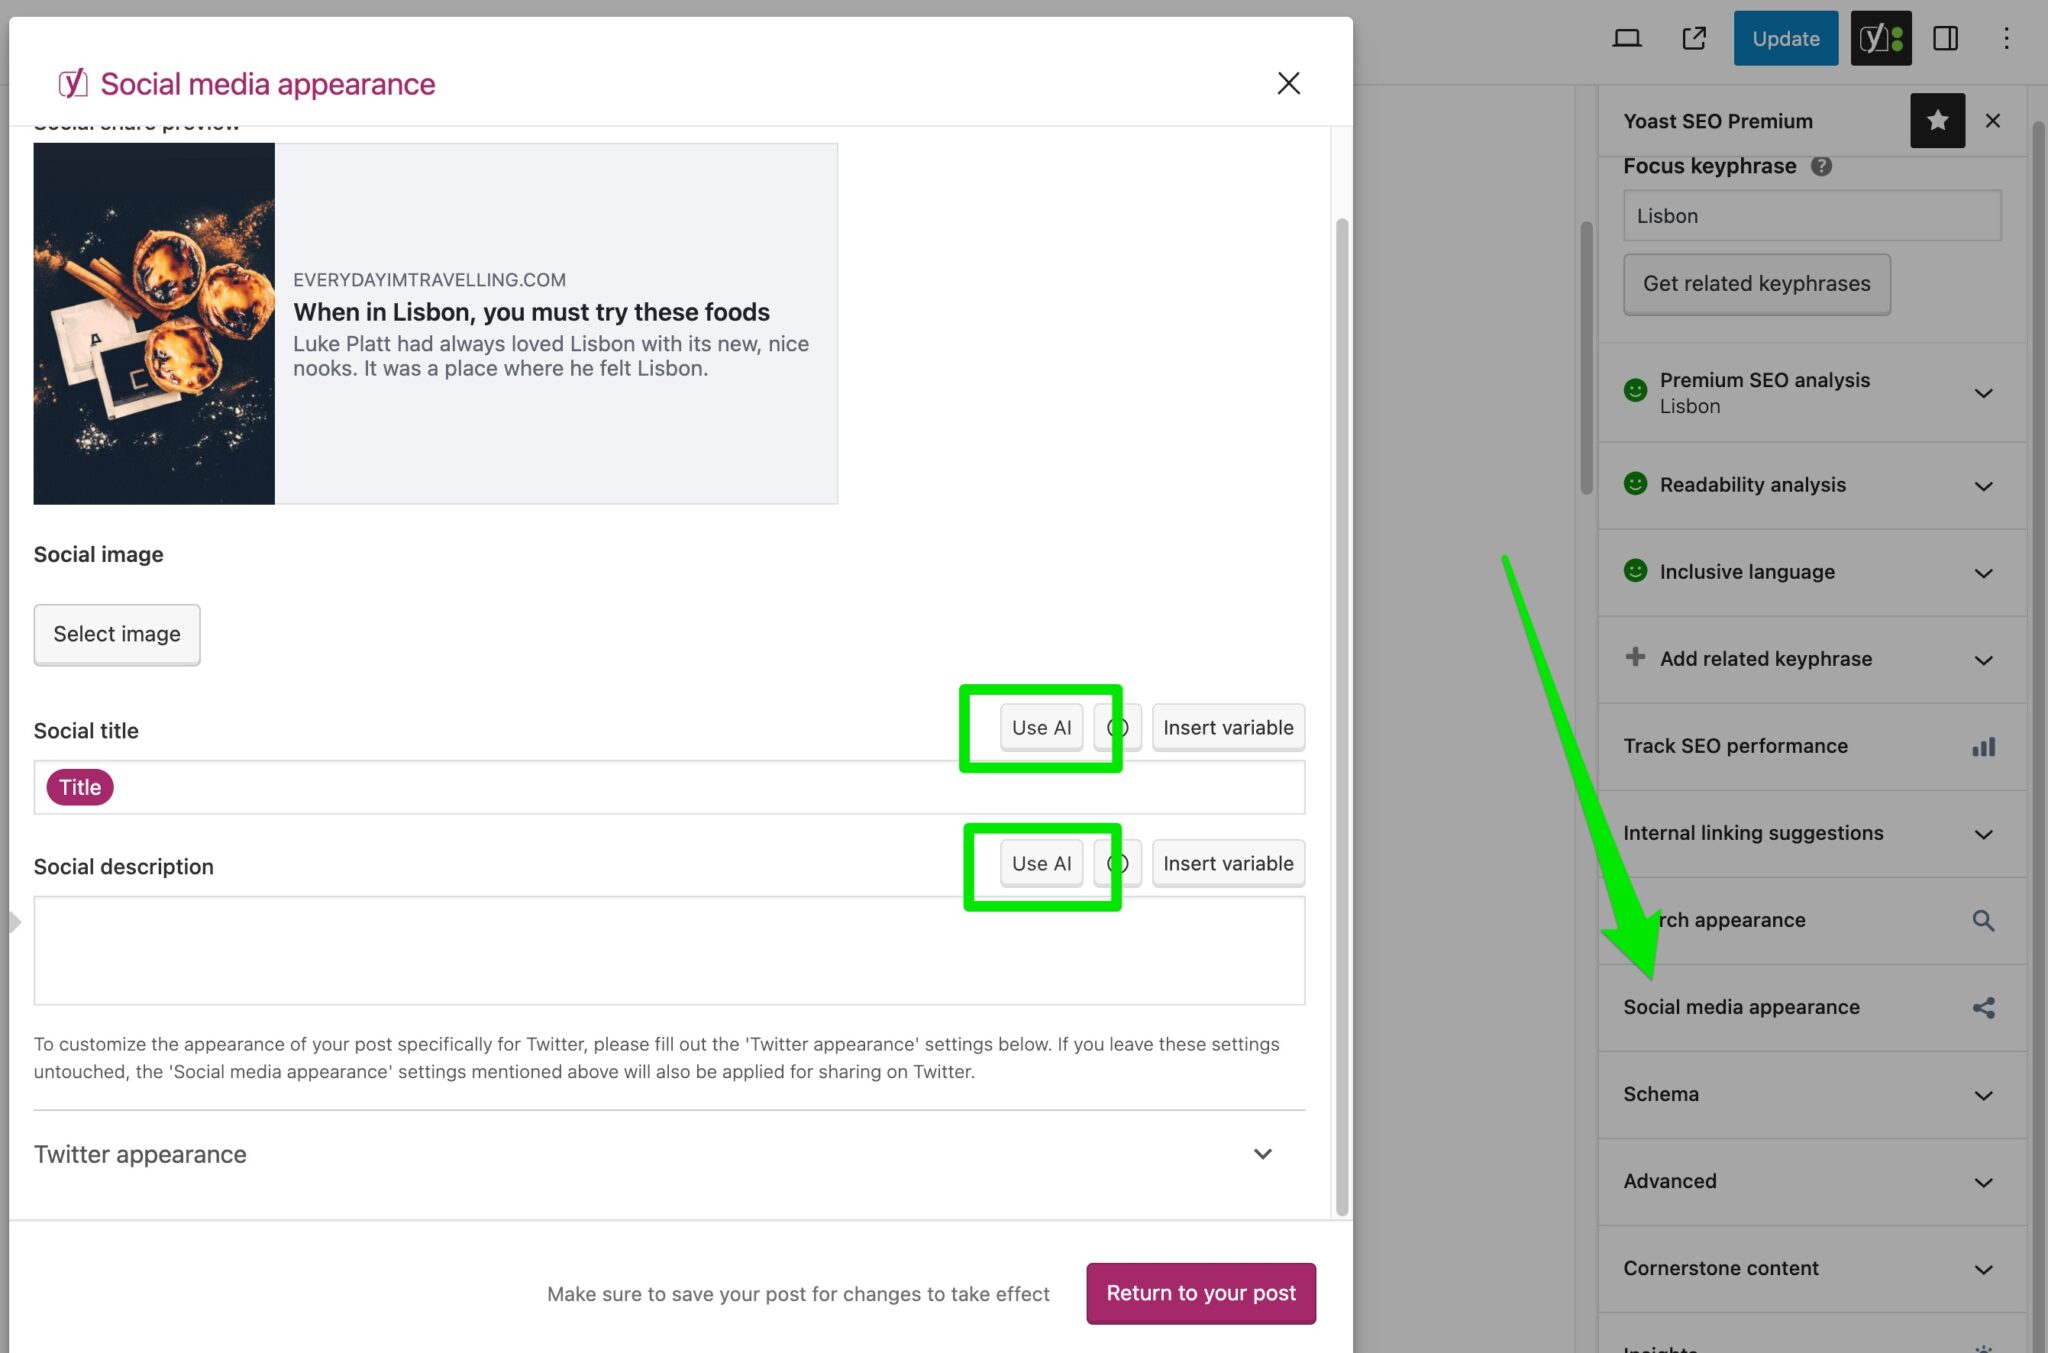The image size is (2048, 1353).
Task: Open the editor options three-dot menu
Action: [x=2006, y=38]
